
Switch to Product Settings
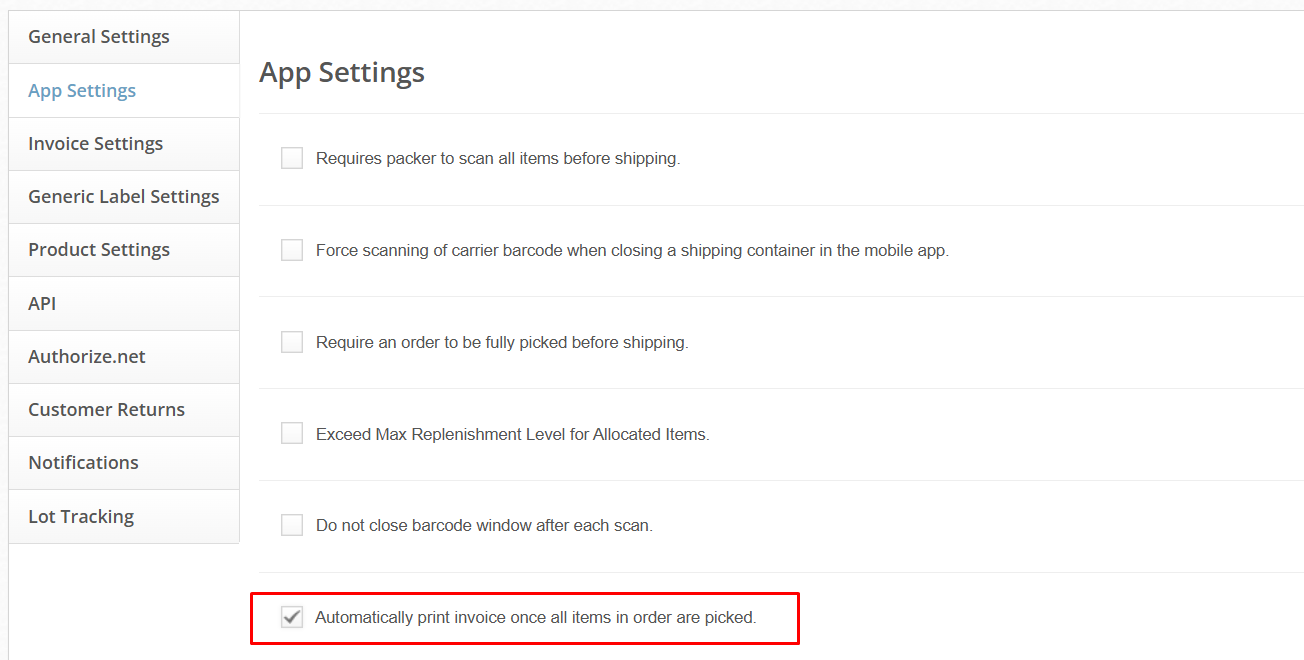99,250
